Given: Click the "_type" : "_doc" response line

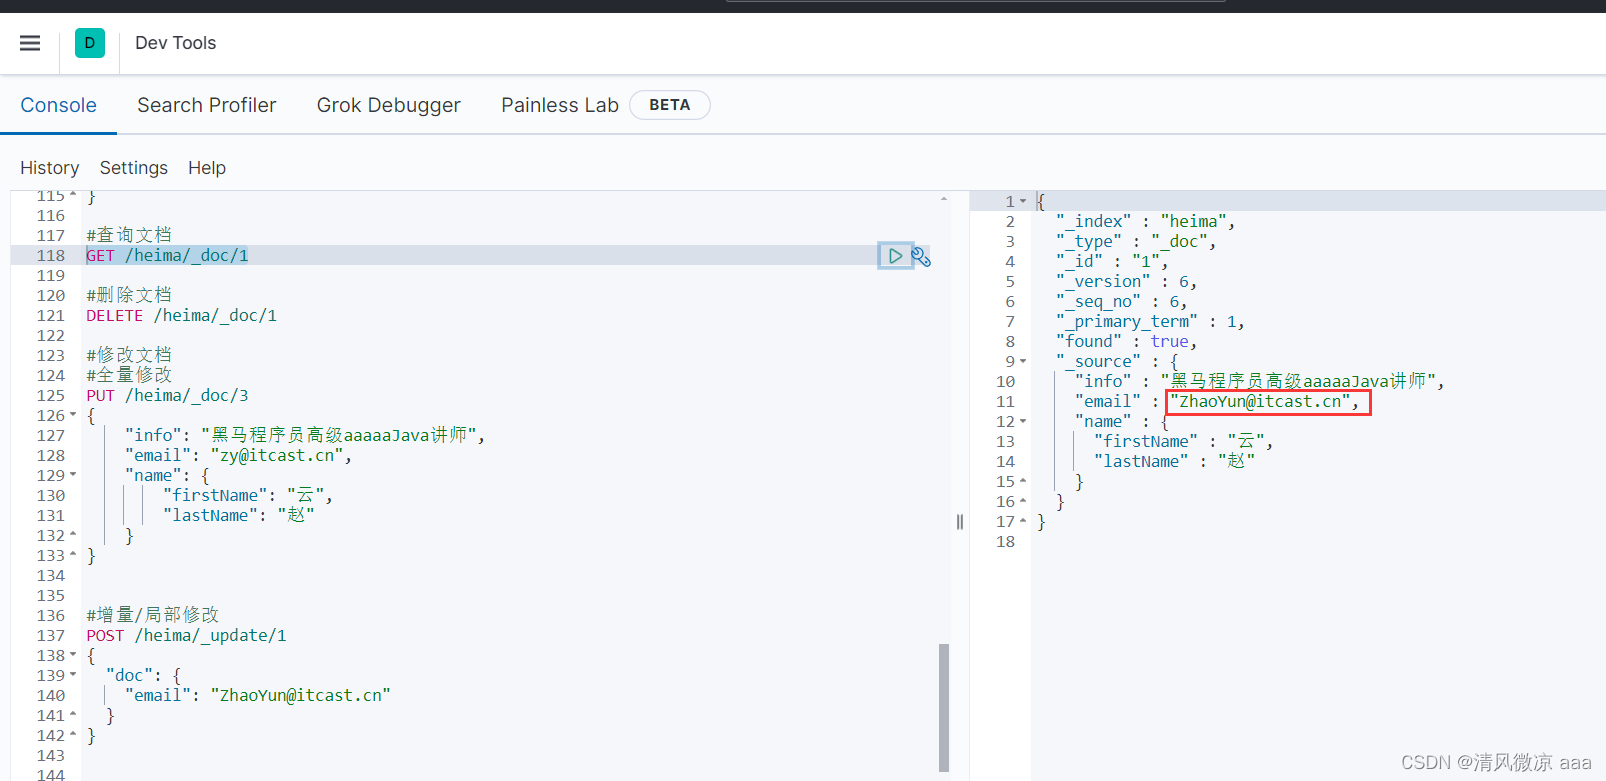Looking at the screenshot, I should pos(1136,241).
